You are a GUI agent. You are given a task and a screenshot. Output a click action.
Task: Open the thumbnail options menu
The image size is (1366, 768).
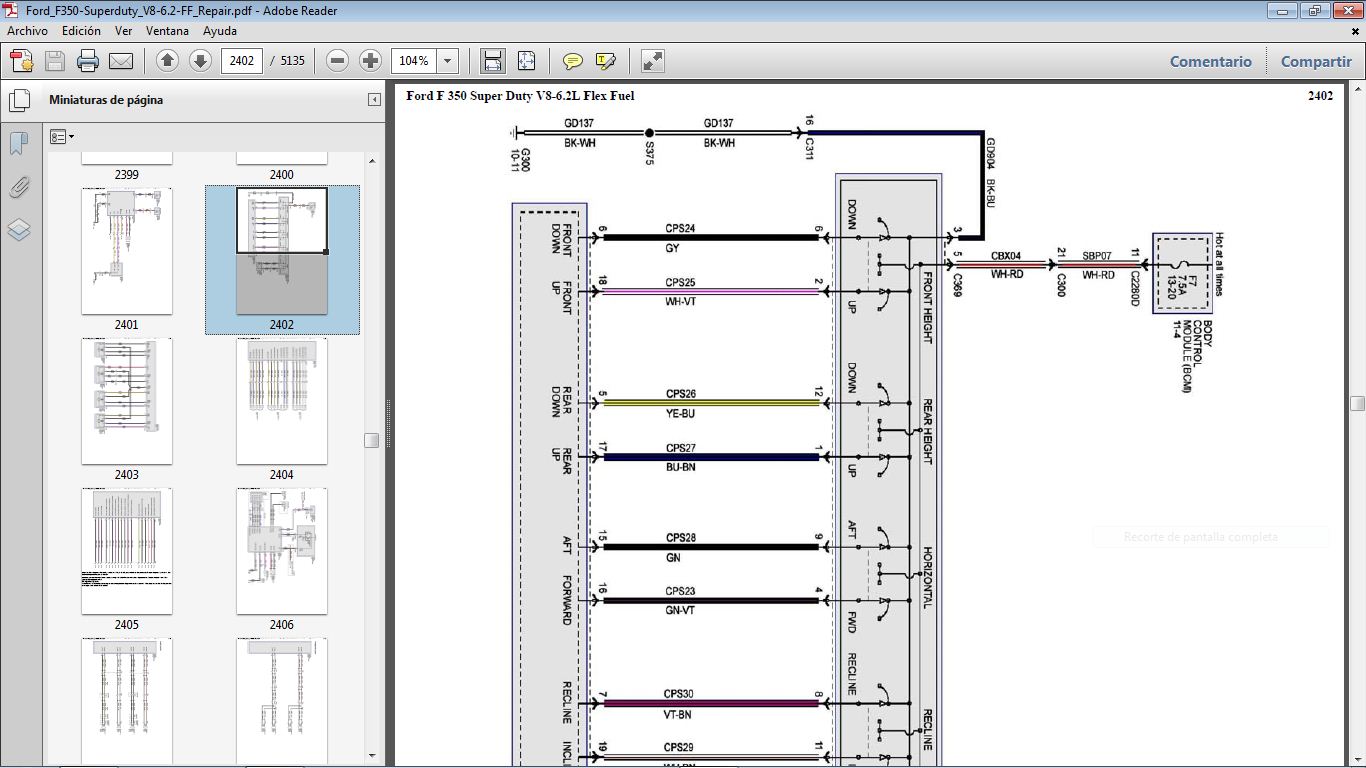pyautogui.click(x=62, y=137)
